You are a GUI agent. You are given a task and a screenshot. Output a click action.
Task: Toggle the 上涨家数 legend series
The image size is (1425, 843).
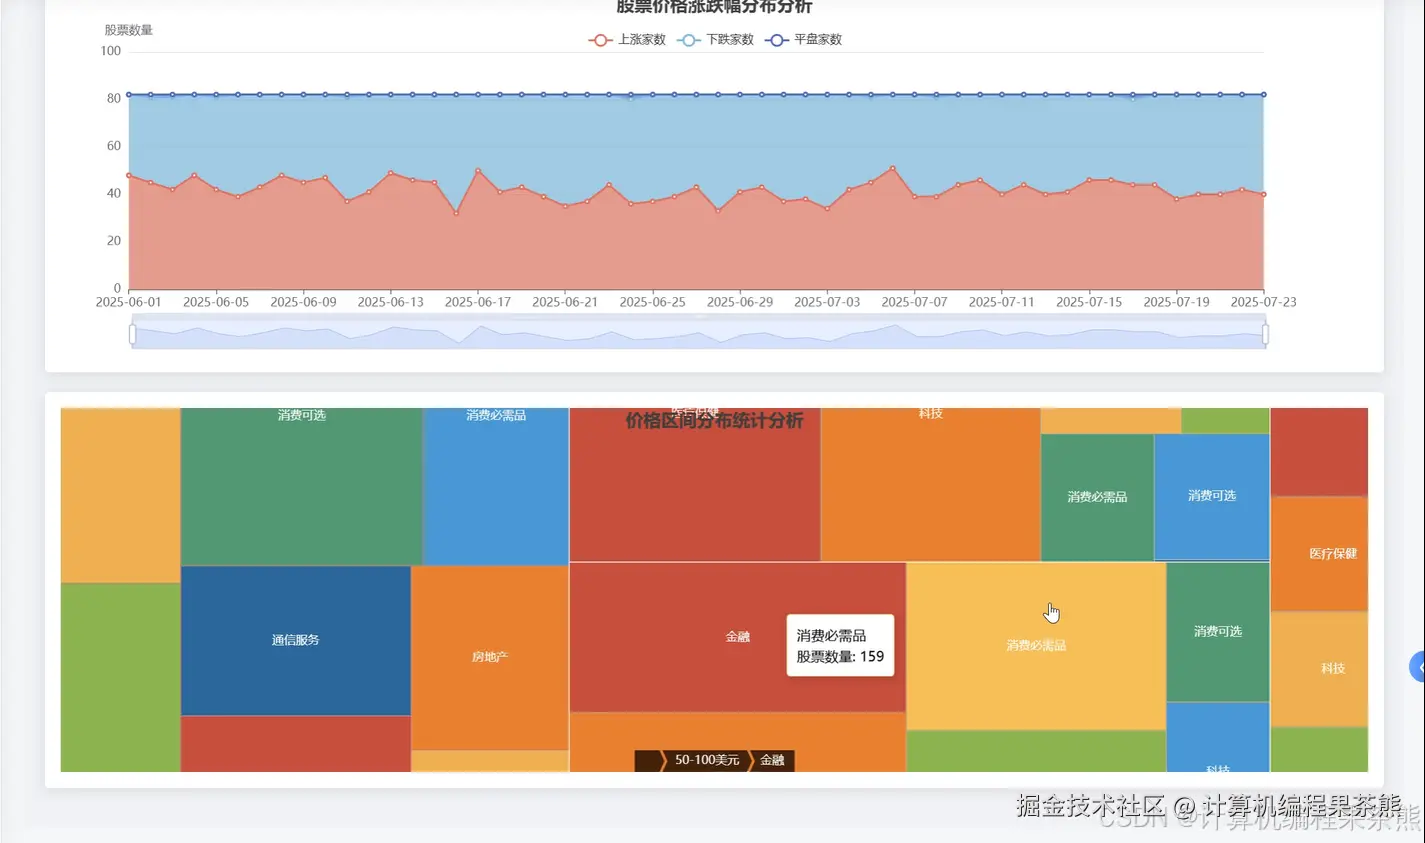[627, 40]
